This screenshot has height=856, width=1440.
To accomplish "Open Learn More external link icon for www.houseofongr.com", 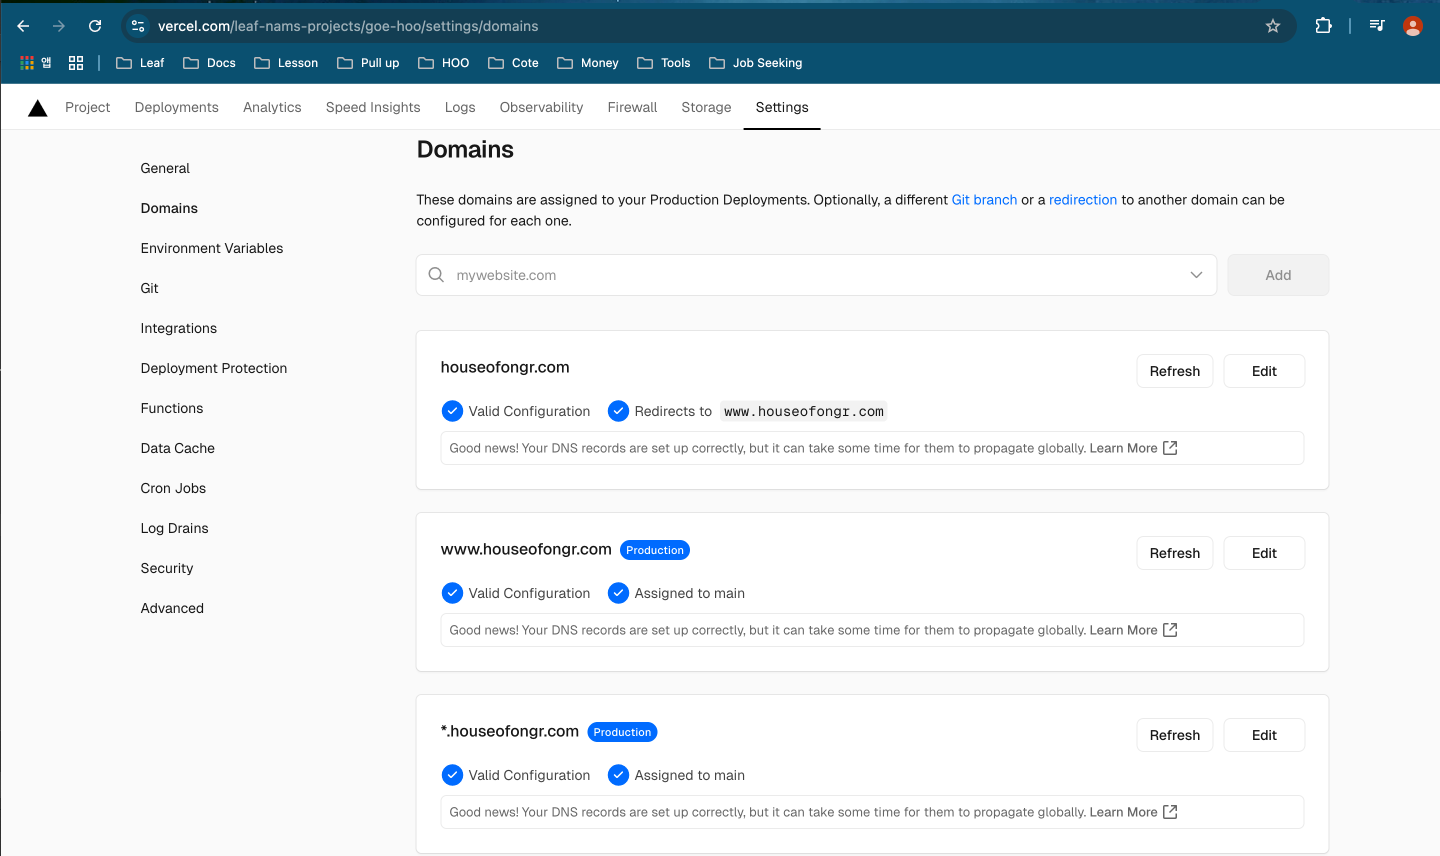I will [1170, 630].
